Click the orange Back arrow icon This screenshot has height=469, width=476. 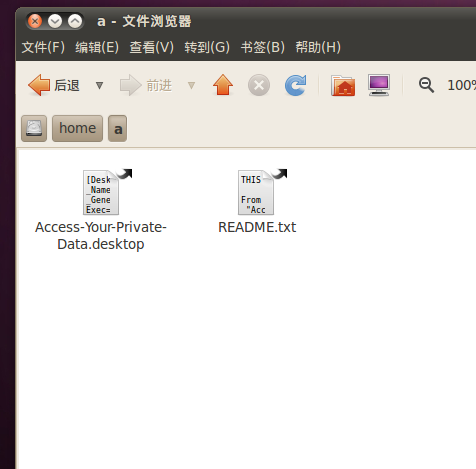point(39,85)
